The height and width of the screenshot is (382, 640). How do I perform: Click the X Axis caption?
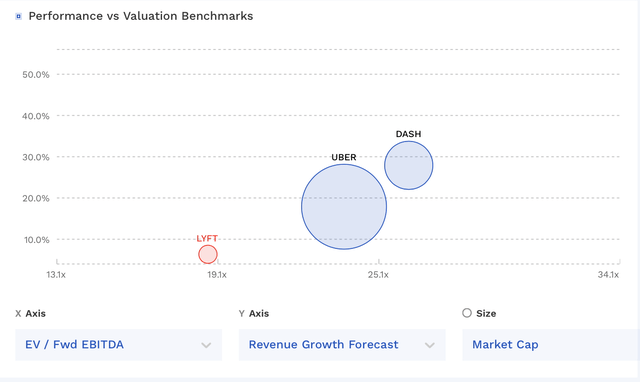(x=31, y=313)
